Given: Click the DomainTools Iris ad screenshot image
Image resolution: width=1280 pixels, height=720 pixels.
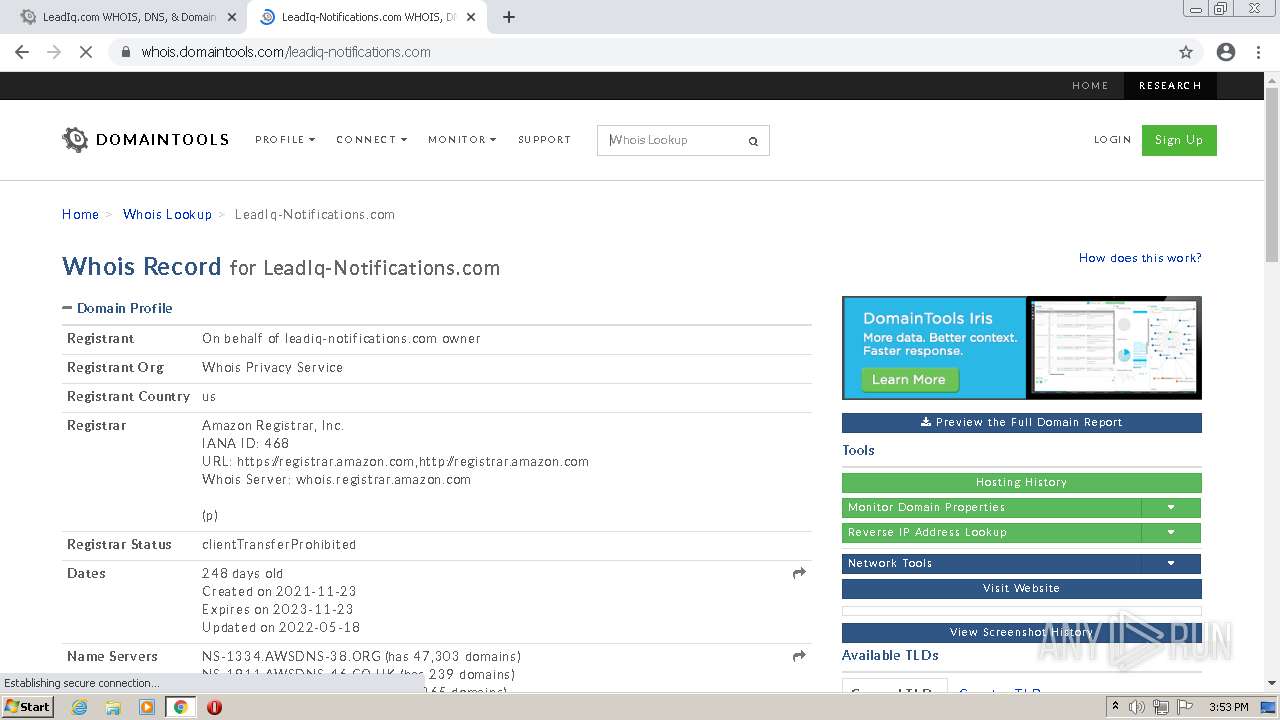Looking at the screenshot, I should pyautogui.click(x=1113, y=347).
